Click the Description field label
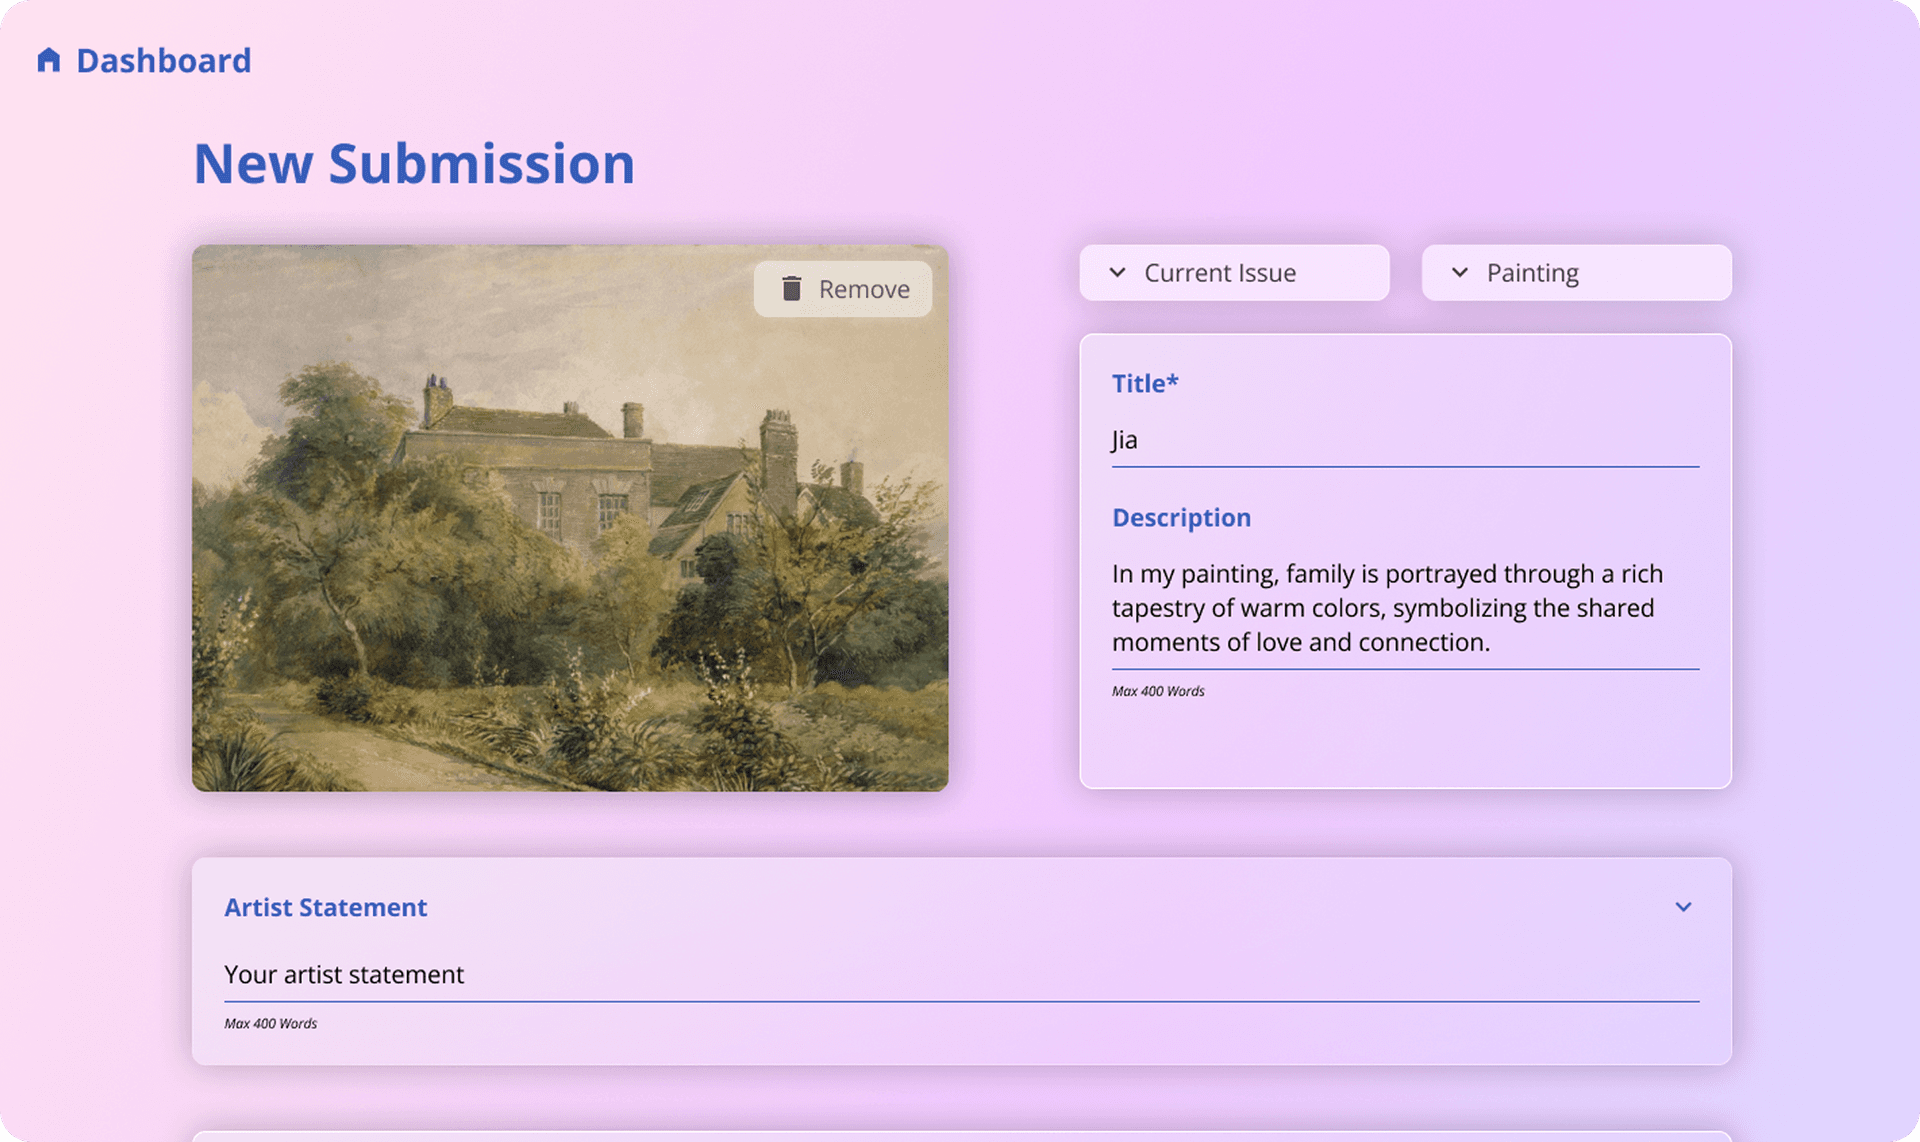Viewport: 1920px width, 1142px height. pyautogui.click(x=1181, y=518)
